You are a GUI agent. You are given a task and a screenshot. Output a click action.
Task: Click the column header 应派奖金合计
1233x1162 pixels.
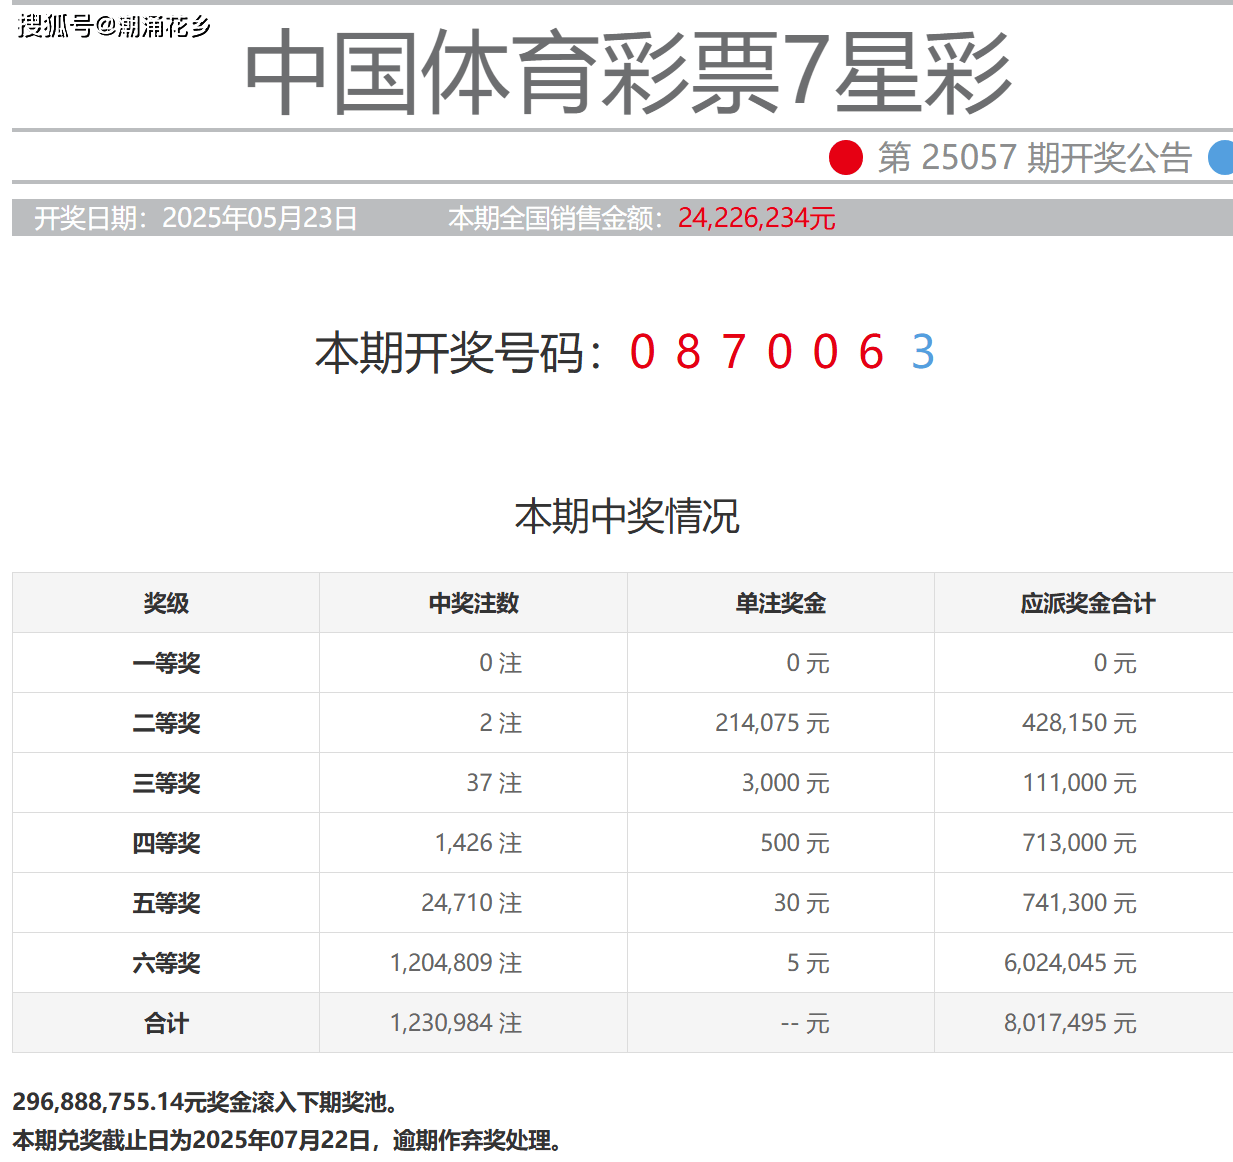1088,603
